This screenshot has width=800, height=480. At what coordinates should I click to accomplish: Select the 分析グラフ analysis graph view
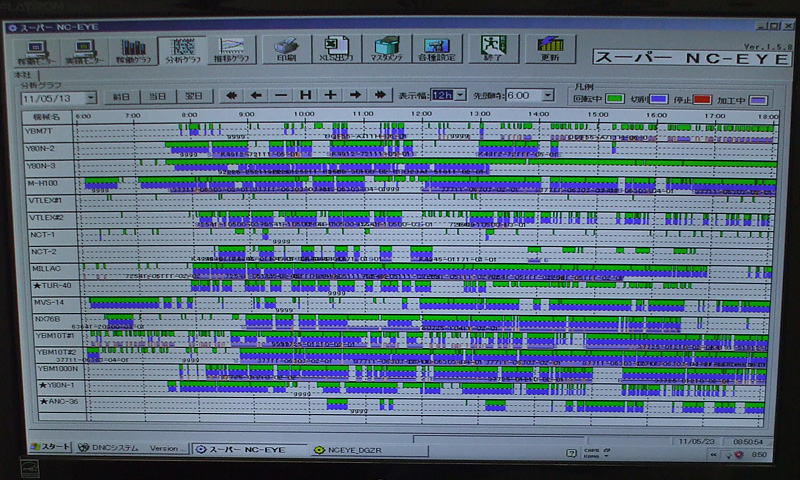click(x=182, y=50)
